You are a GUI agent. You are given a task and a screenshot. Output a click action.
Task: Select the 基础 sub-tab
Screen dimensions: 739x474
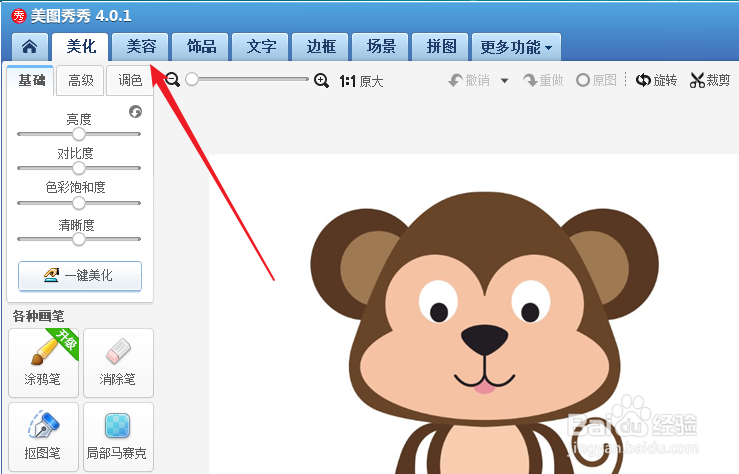(31, 81)
